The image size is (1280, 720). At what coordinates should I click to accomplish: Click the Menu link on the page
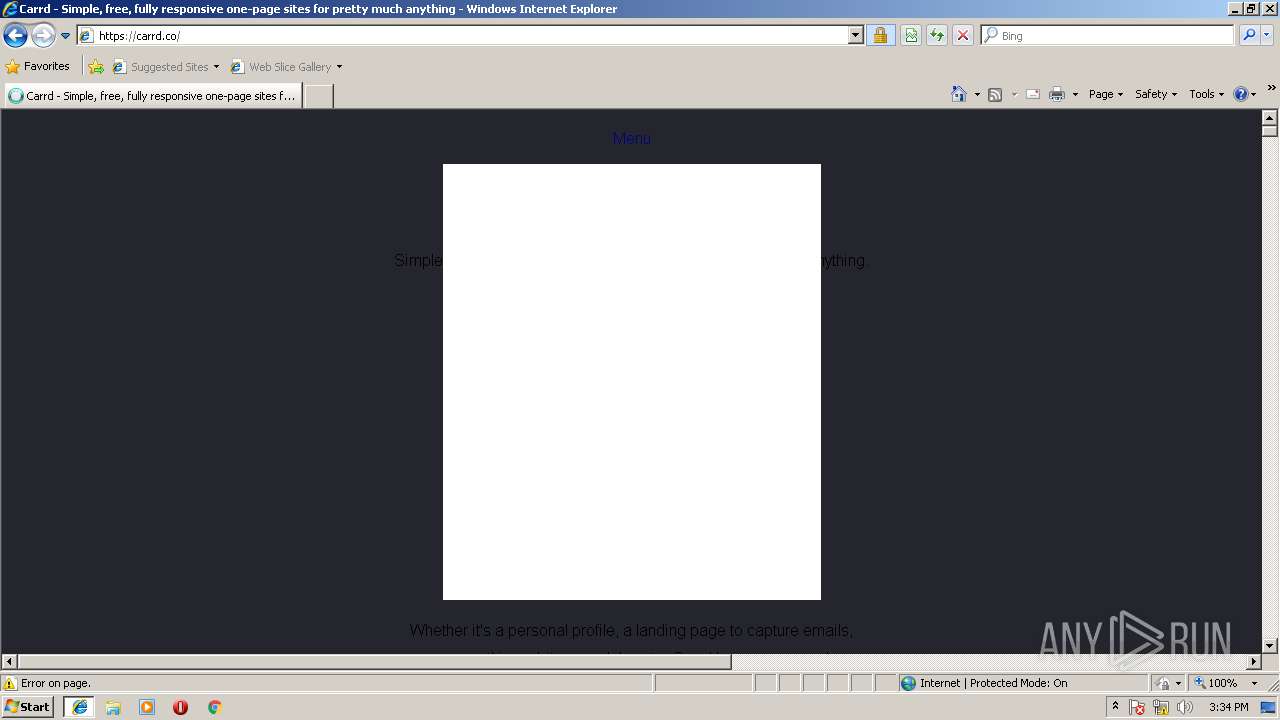632,138
